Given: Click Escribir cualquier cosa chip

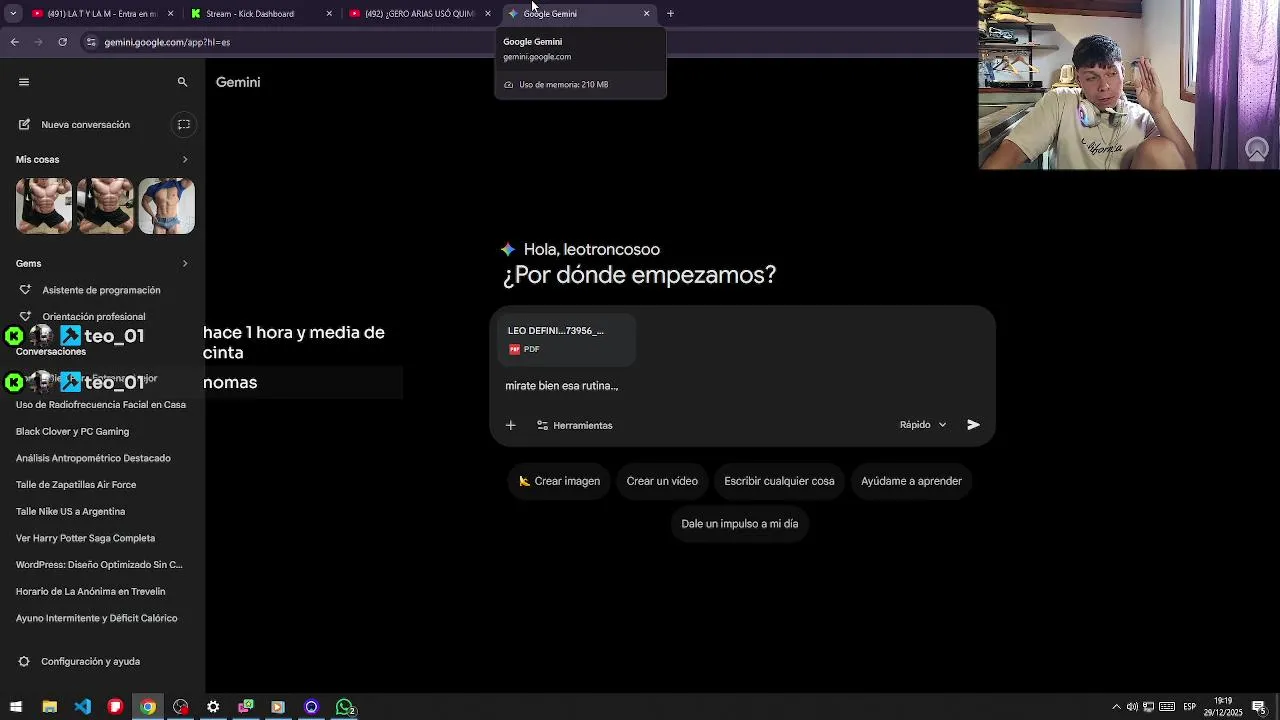Looking at the screenshot, I should click(x=779, y=481).
